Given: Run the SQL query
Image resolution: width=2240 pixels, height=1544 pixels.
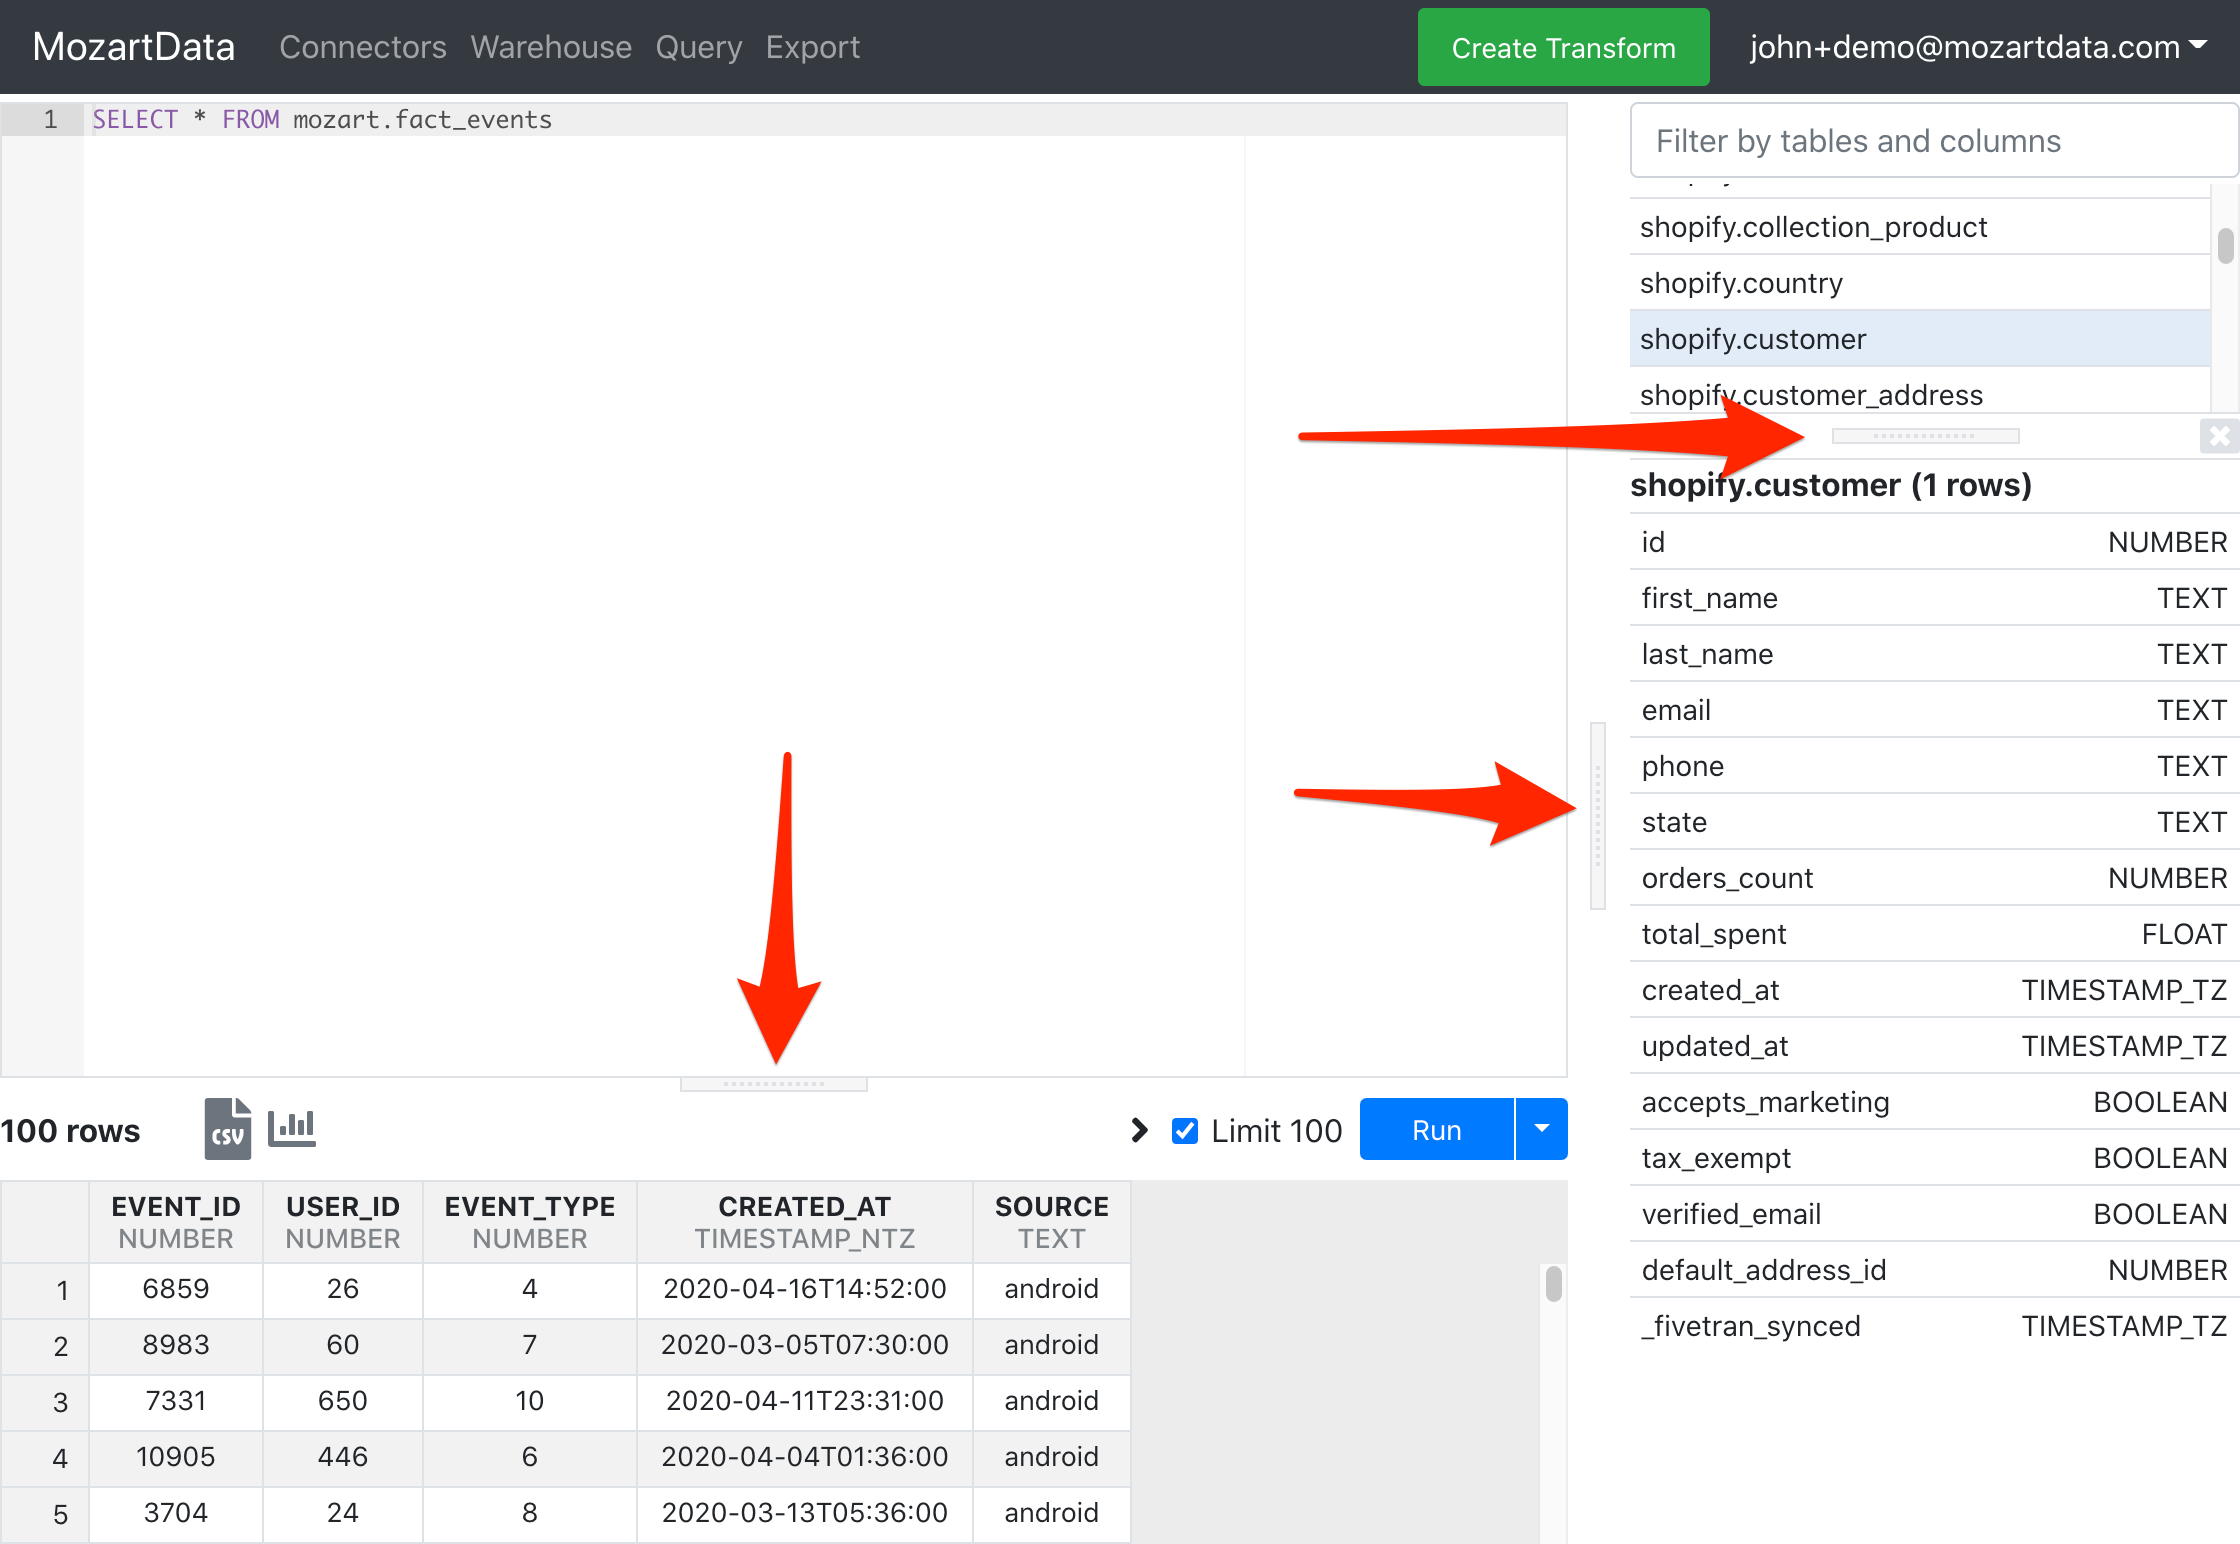Looking at the screenshot, I should 1437,1130.
